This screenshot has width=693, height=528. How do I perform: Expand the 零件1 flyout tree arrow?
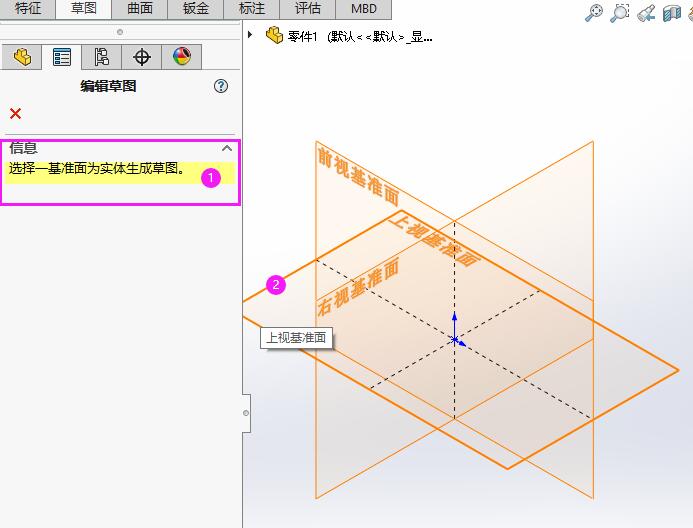[250, 34]
